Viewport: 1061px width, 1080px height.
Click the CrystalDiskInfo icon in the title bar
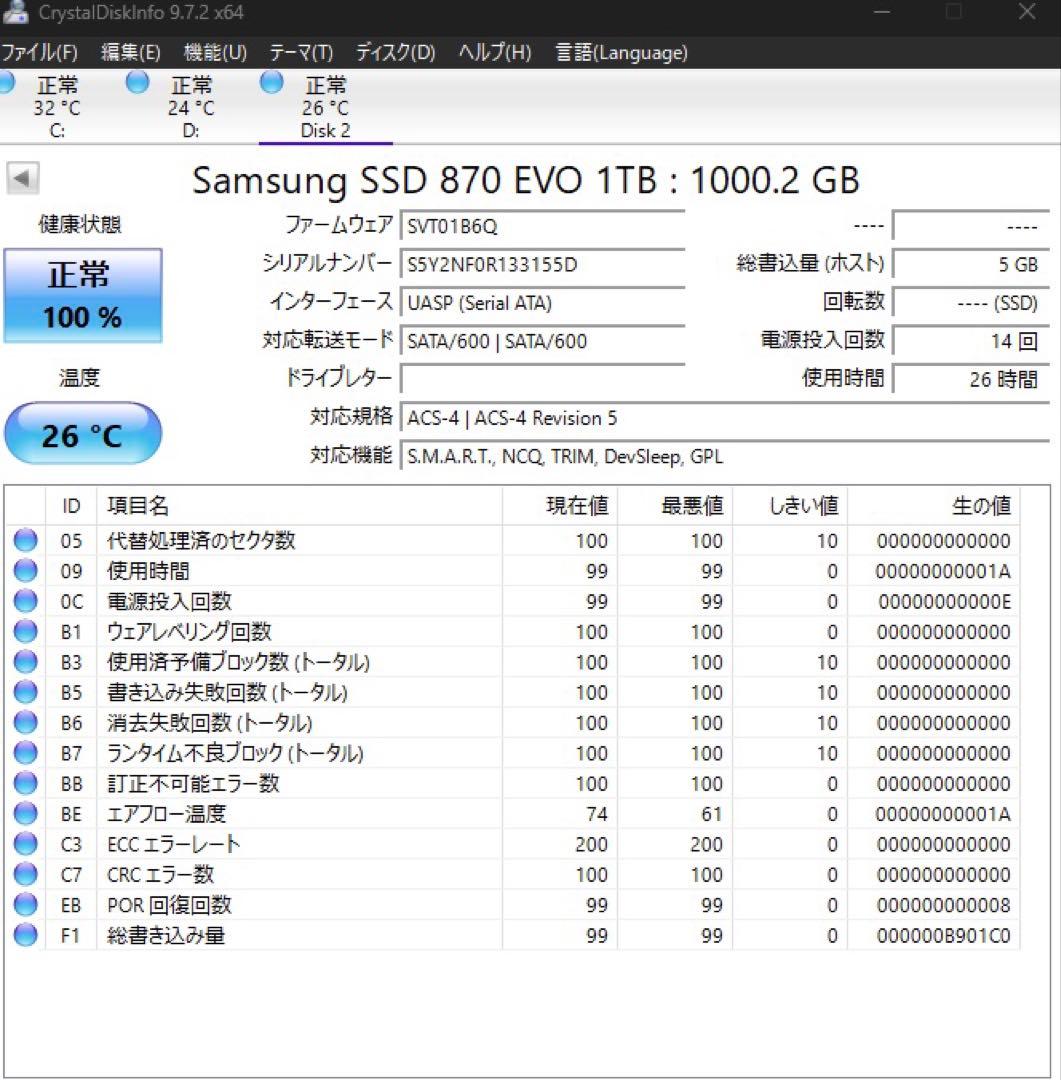click(x=18, y=14)
